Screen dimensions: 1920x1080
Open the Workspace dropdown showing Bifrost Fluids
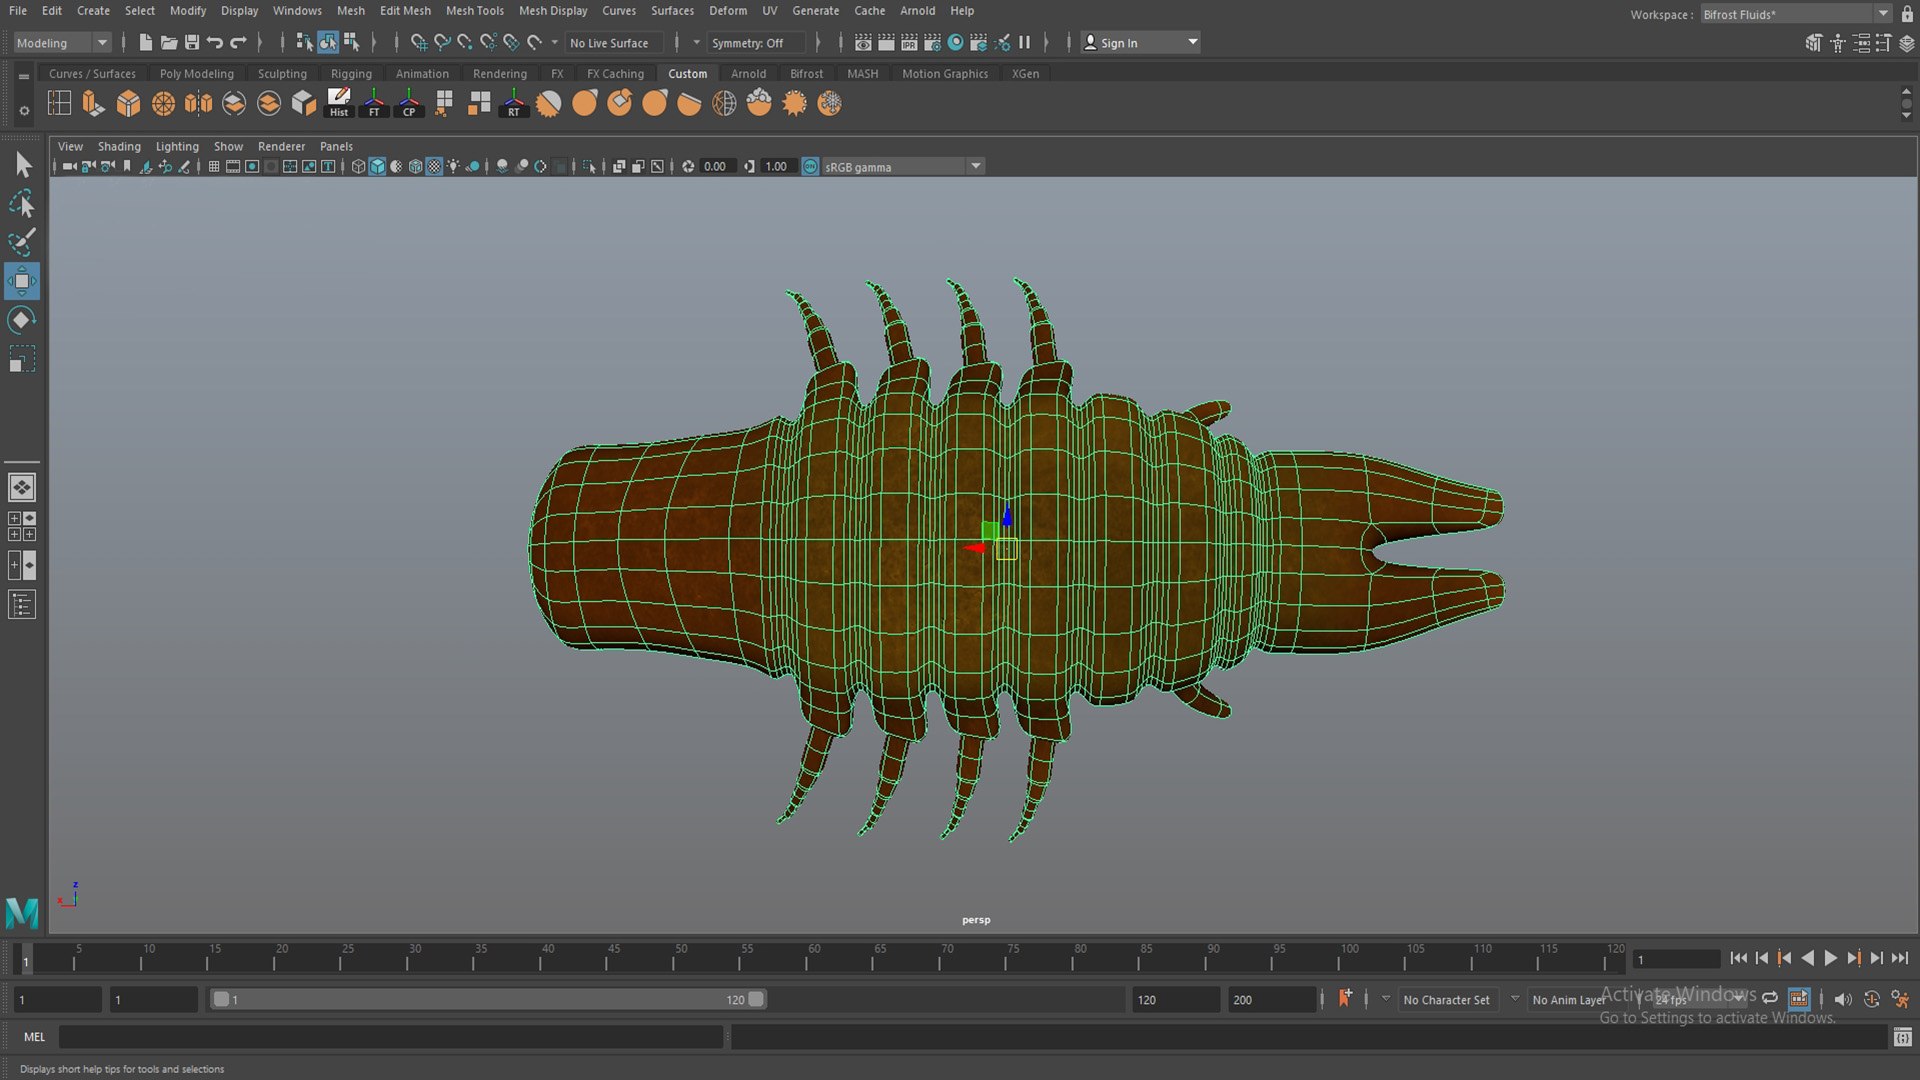click(x=1795, y=14)
